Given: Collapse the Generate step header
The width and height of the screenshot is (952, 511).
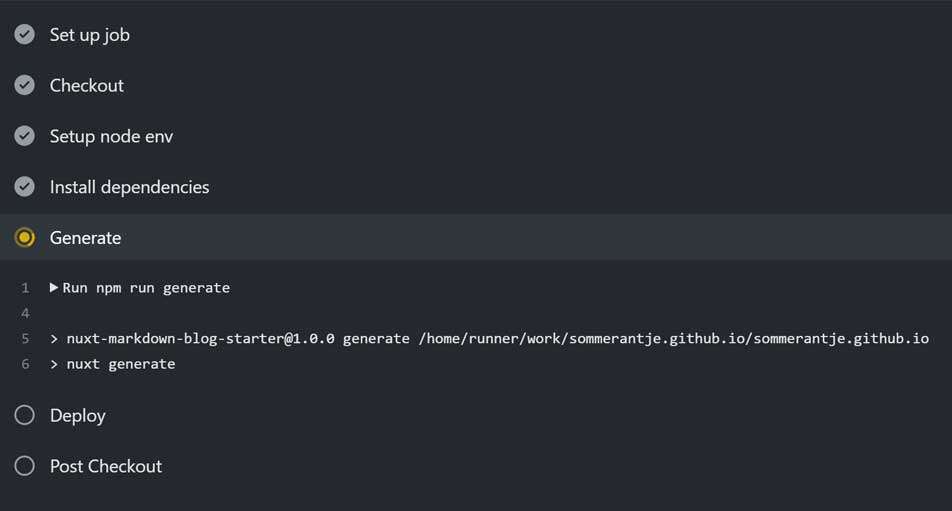Looking at the screenshot, I should pos(85,238).
